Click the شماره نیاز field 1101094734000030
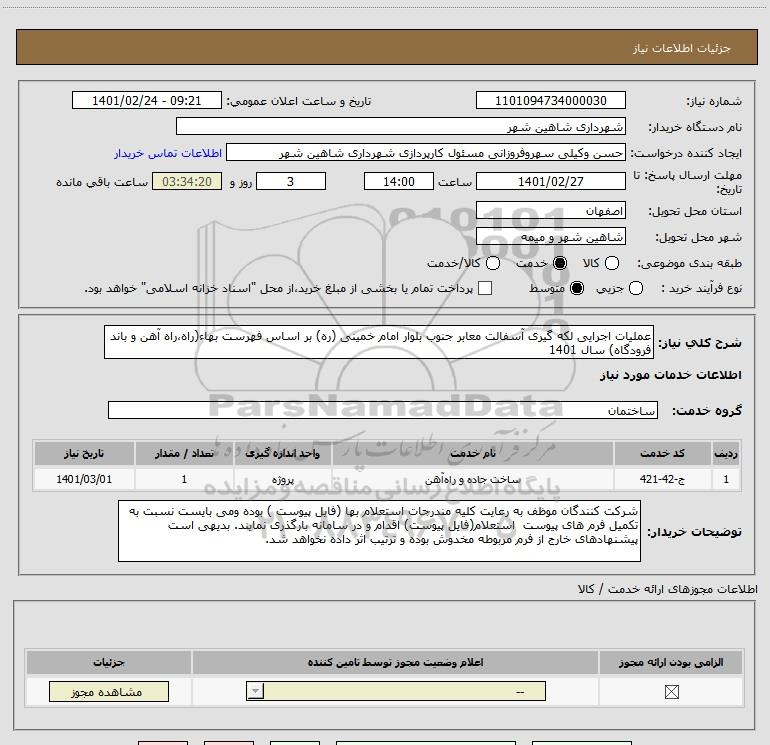The height and width of the screenshot is (745, 770). tap(550, 100)
